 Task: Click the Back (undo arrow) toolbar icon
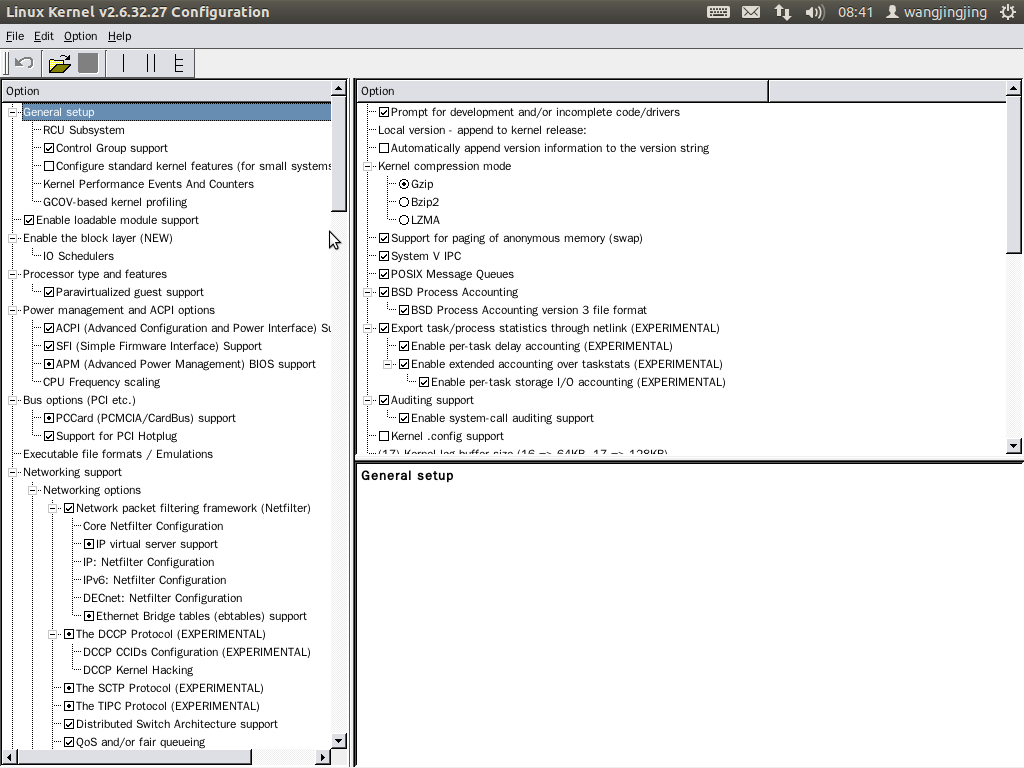click(24, 63)
